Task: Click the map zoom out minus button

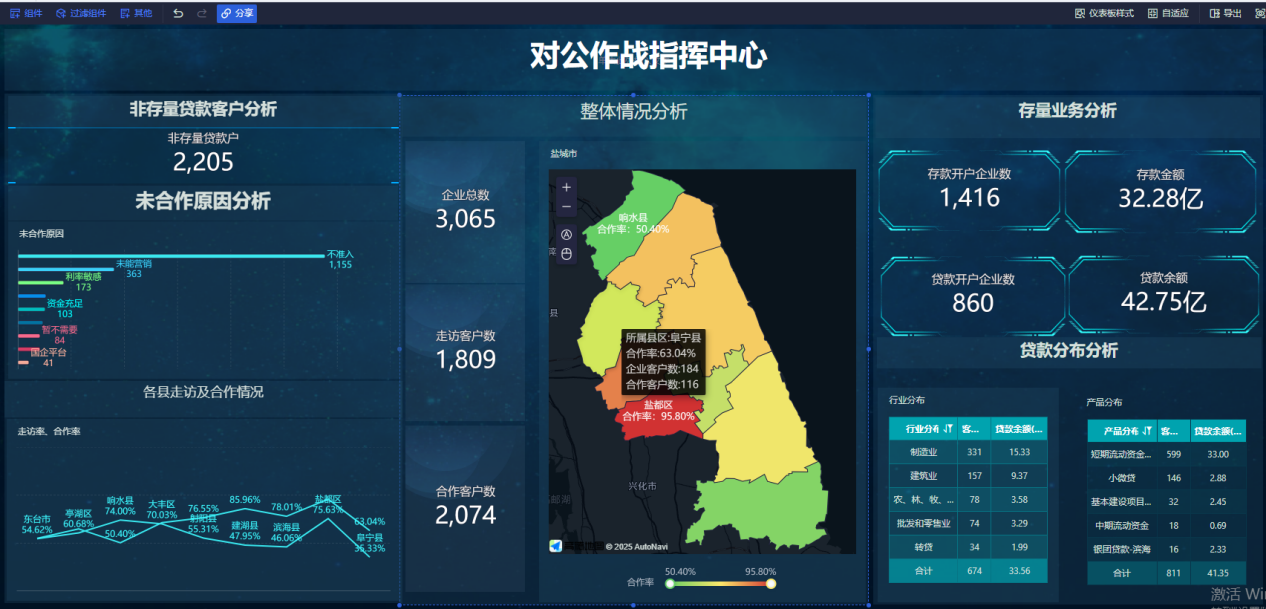Action: (567, 206)
